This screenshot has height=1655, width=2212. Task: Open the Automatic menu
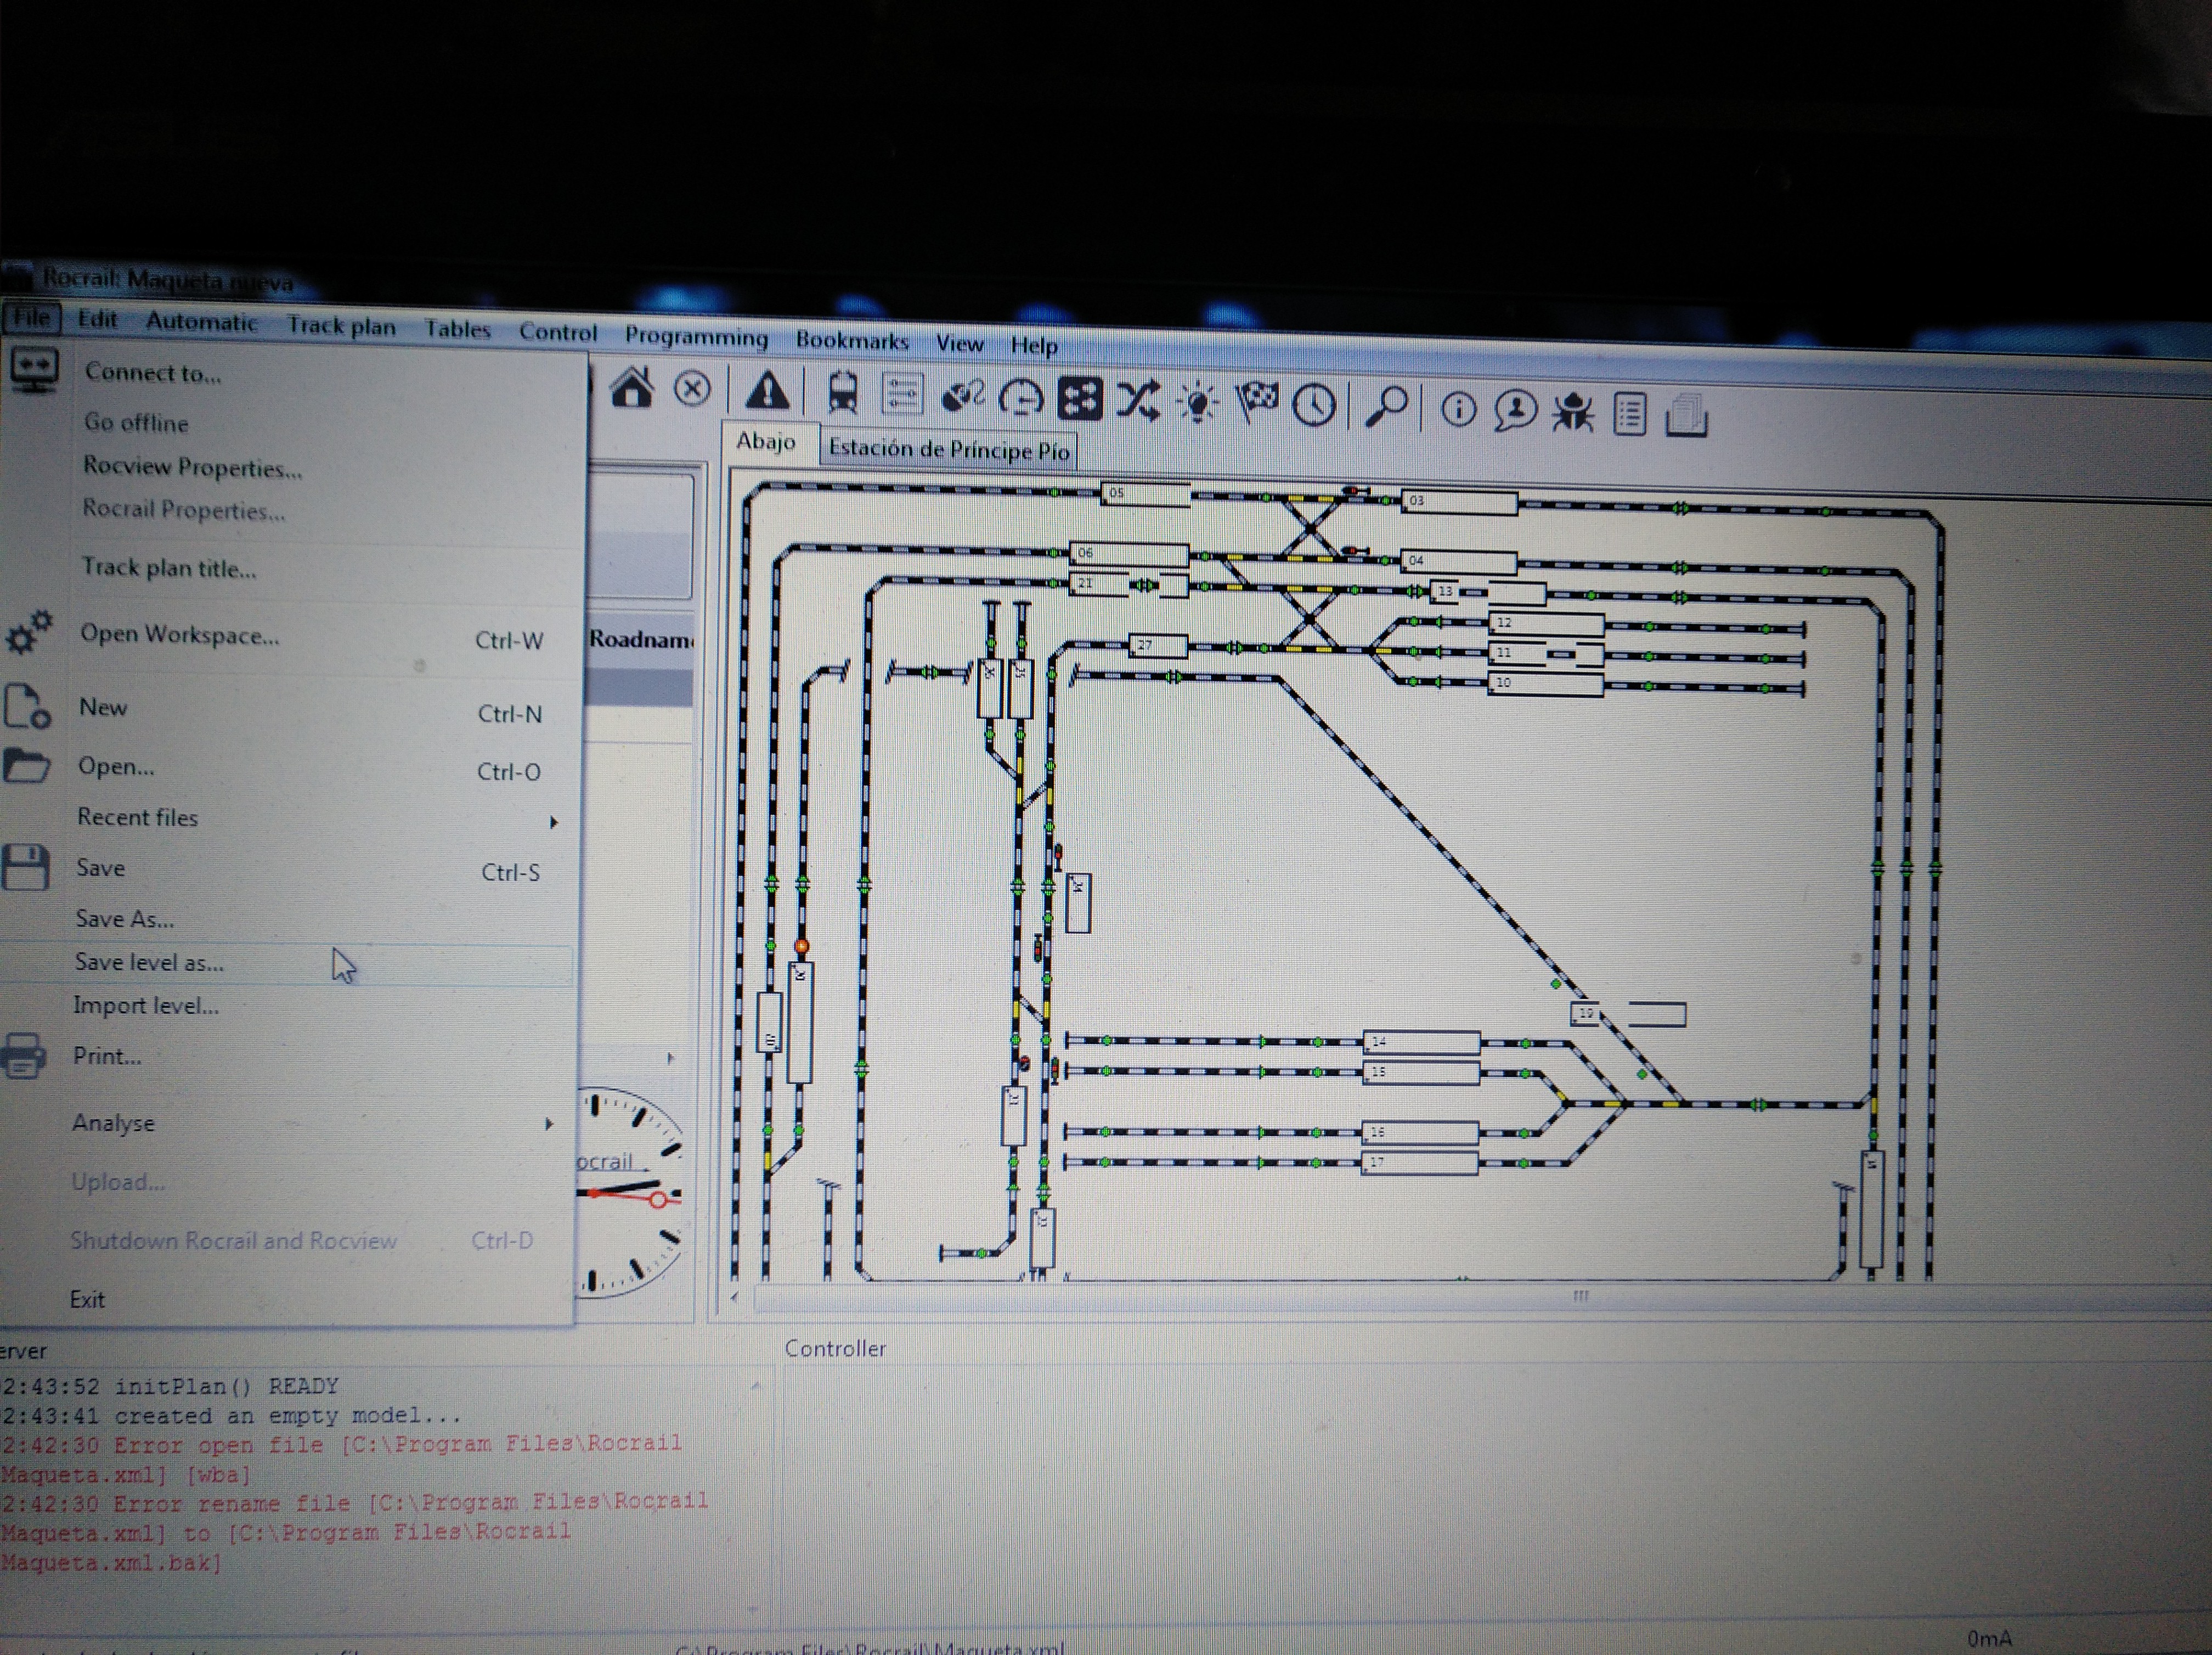tap(201, 322)
